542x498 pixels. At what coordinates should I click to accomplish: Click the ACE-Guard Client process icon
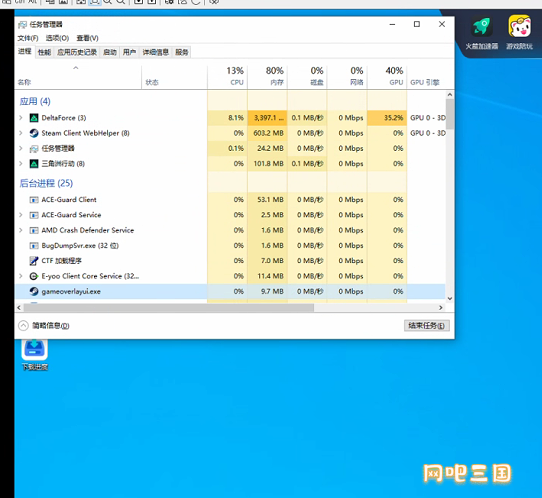(x=34, y=200)
